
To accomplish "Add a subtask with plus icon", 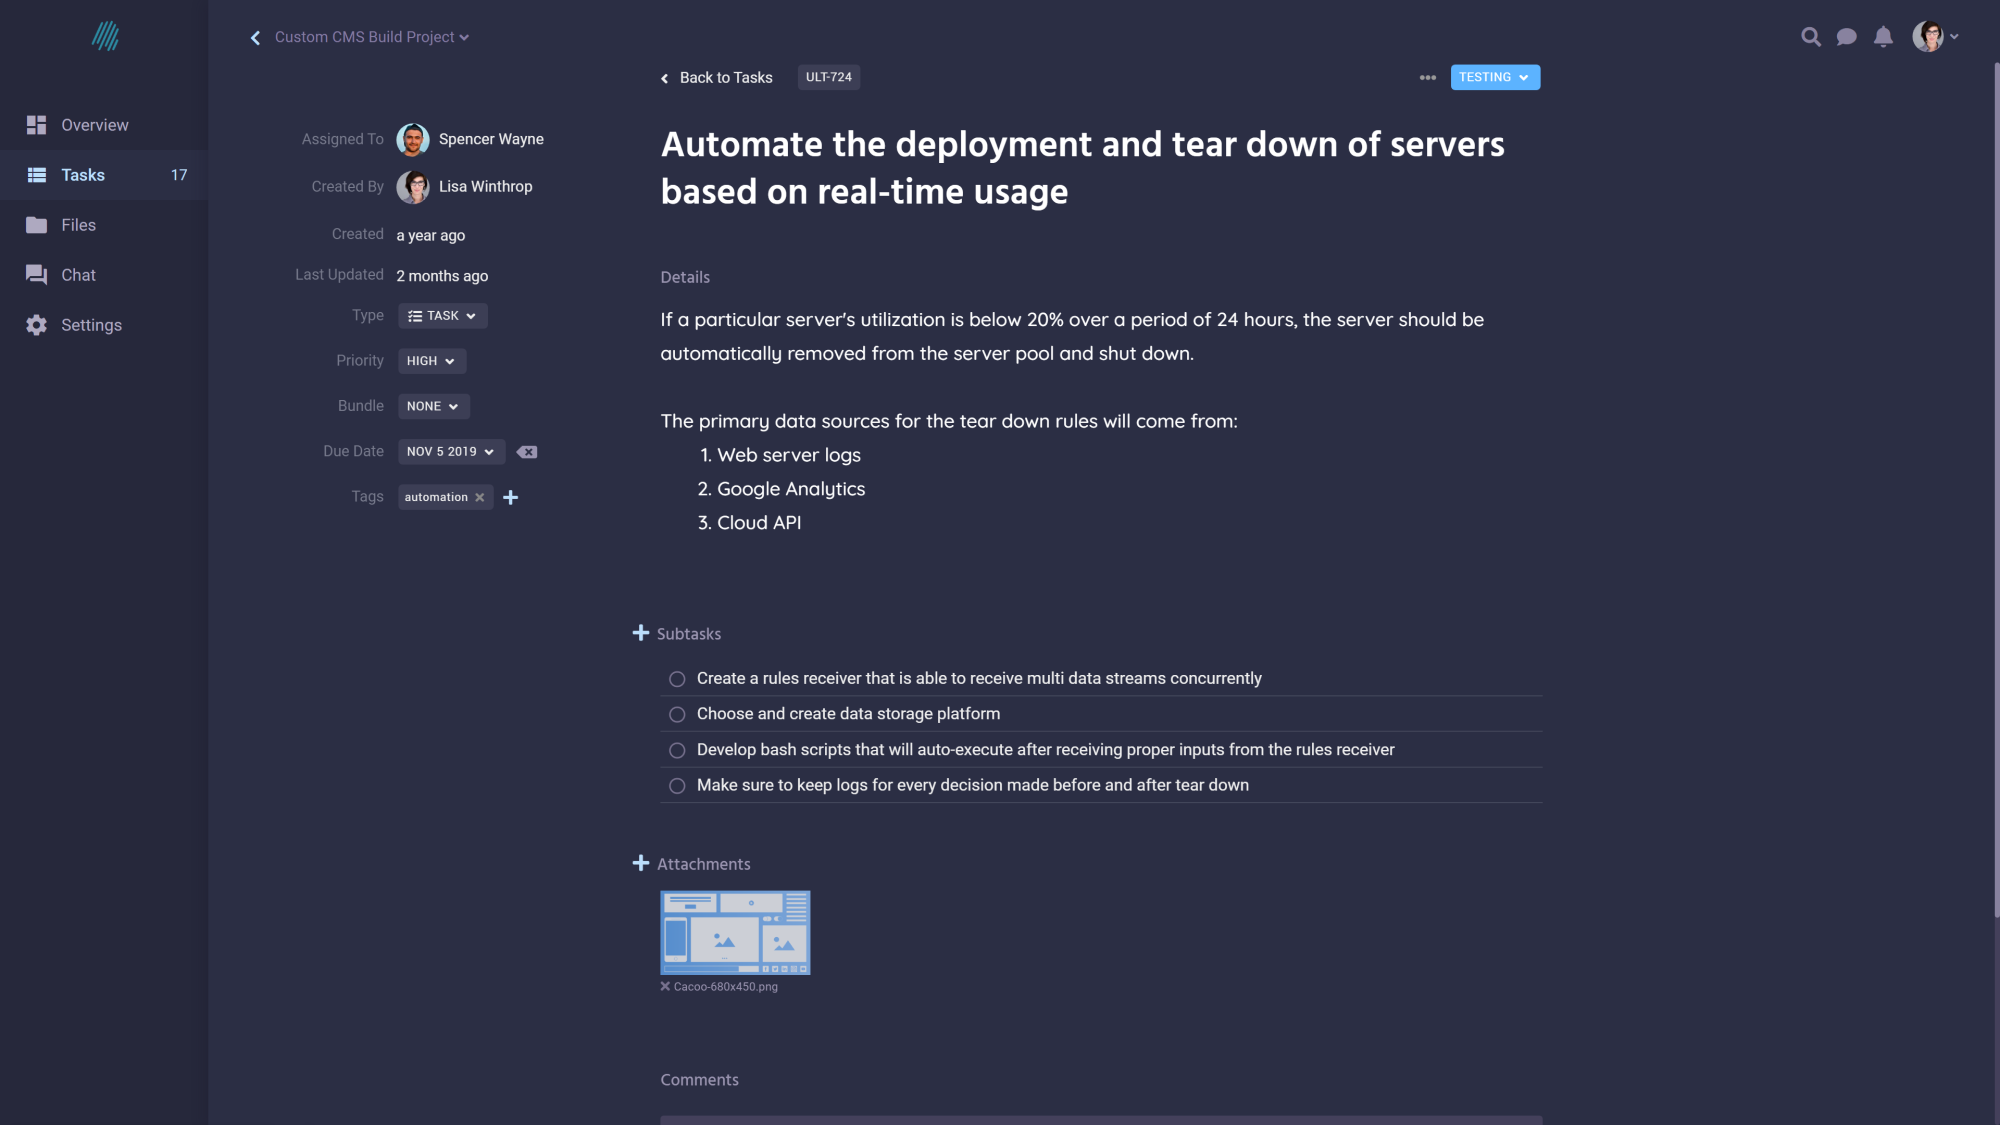I will point(641,633).
